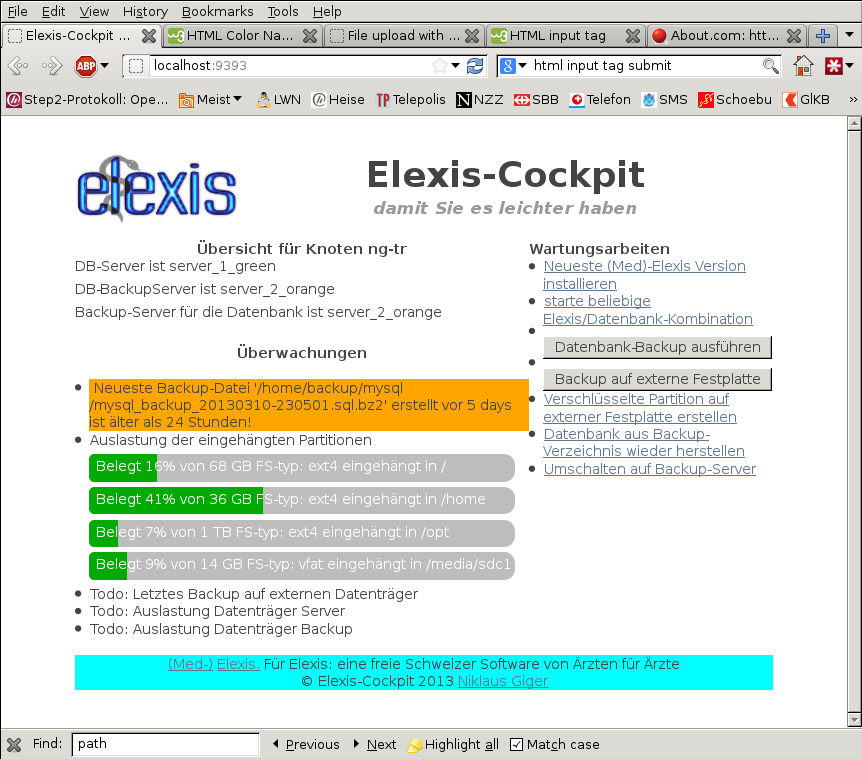Click the 7% /opt usage bar
The image size is (862, 759).
302,533
